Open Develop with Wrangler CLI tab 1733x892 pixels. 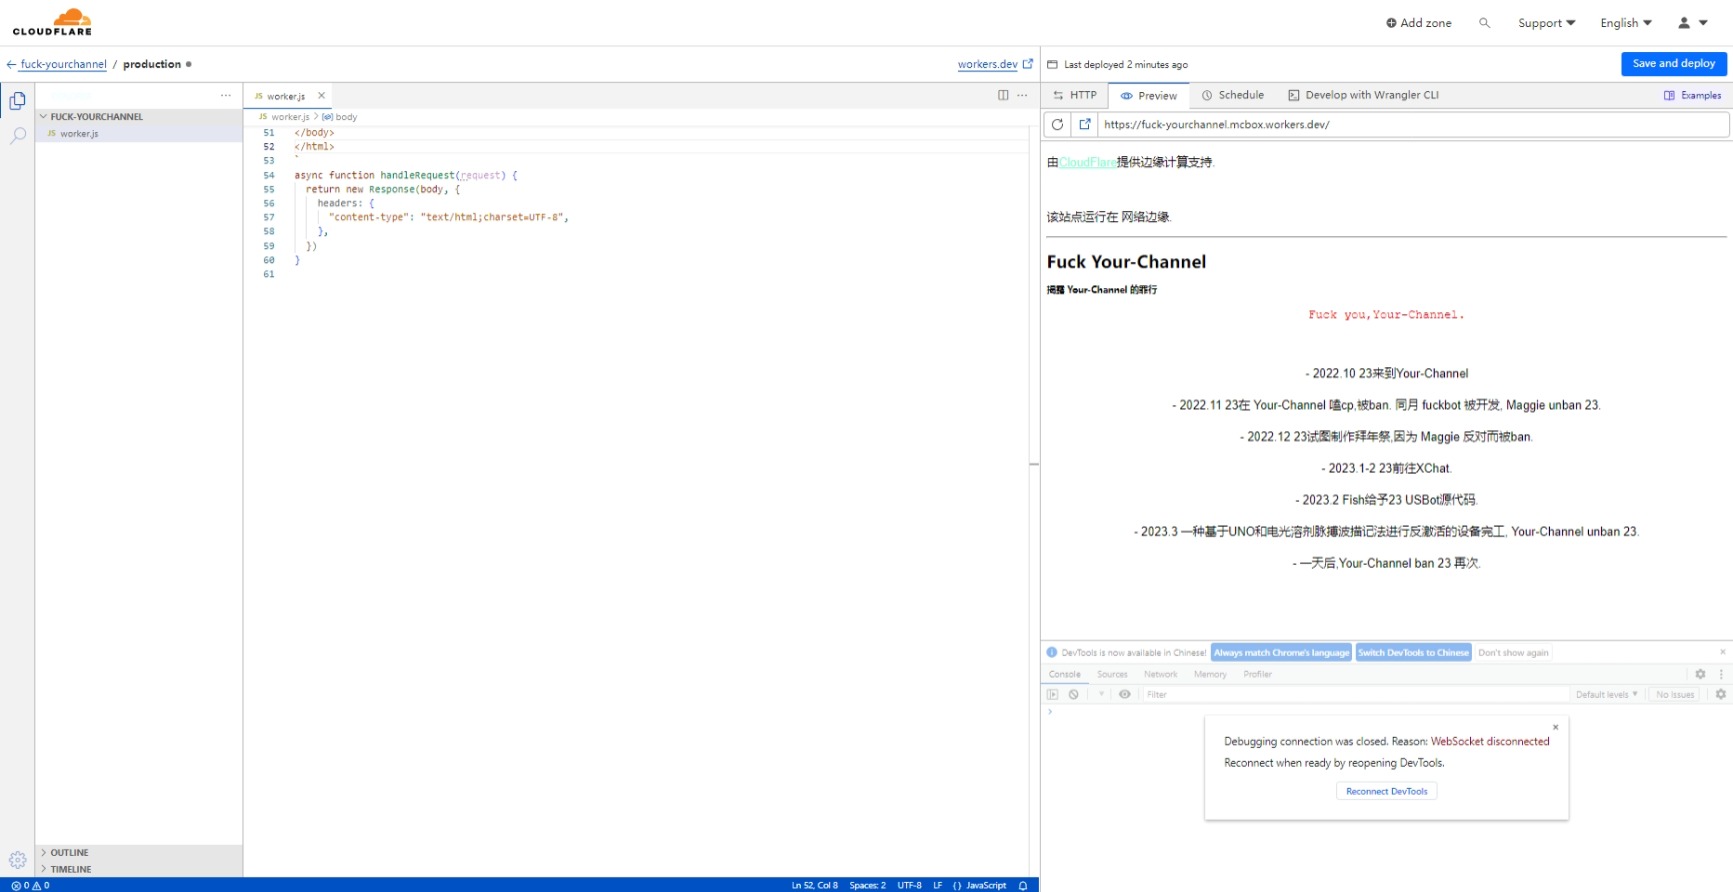click(x=1364, y=95)
